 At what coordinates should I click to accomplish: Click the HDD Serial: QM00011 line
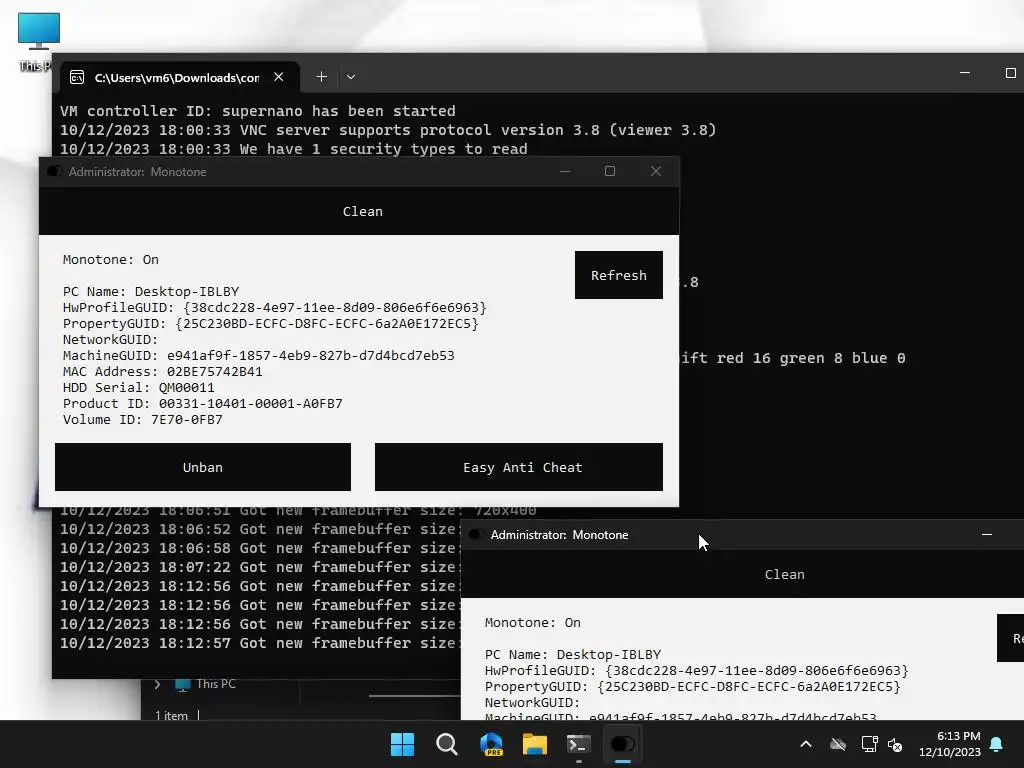point(138,387)
